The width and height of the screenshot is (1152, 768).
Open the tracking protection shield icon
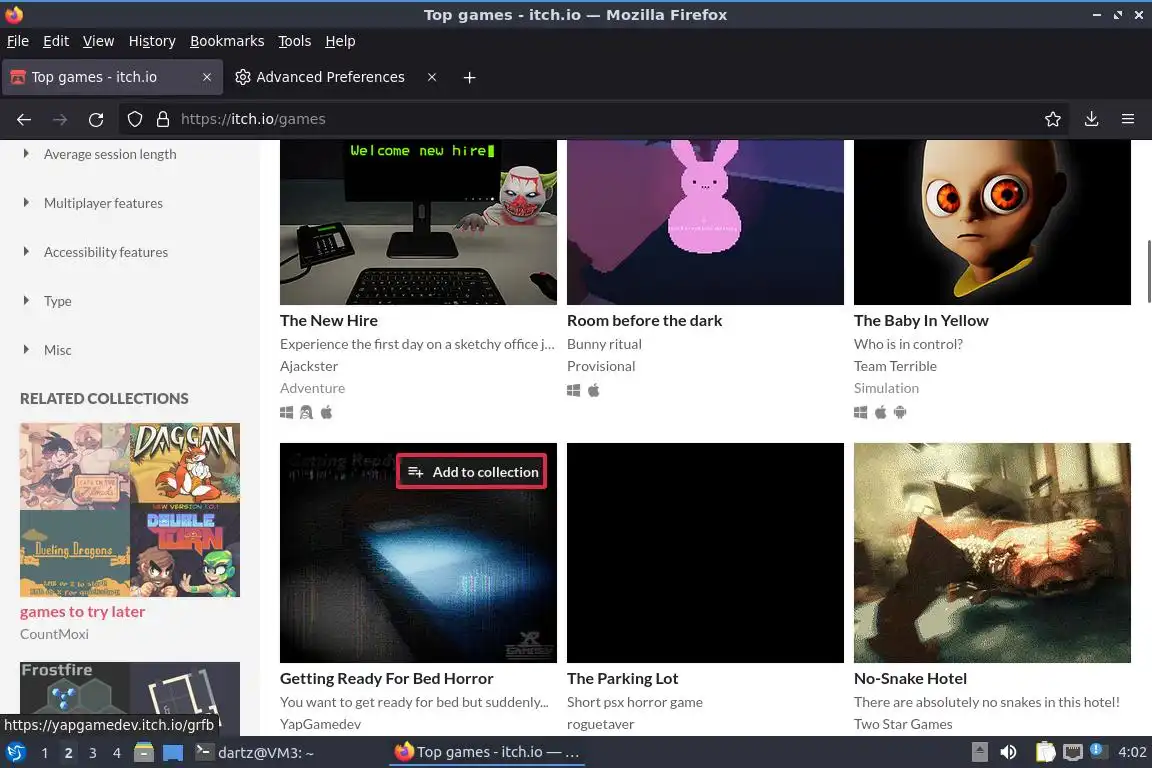pyautogui.click(x=134, y=119)
